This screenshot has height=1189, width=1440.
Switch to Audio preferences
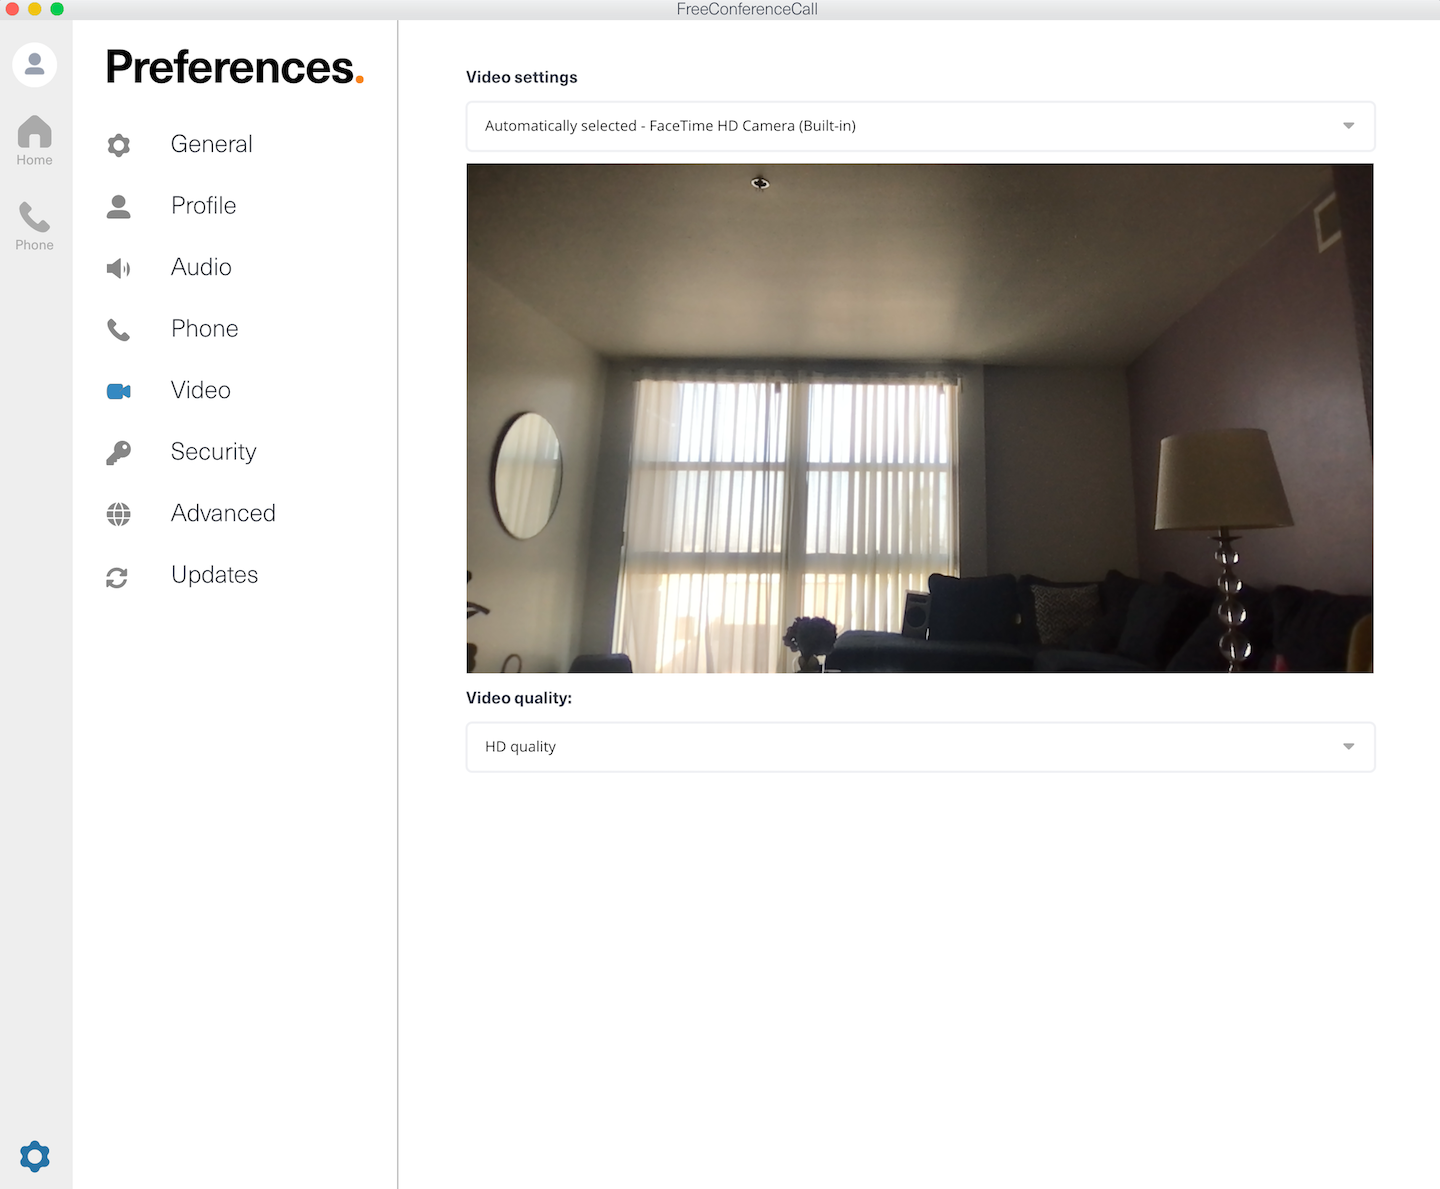tap(201, 267)
